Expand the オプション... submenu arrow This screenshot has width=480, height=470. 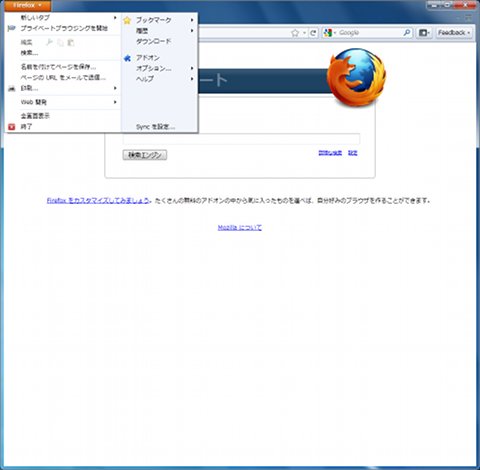192,68
